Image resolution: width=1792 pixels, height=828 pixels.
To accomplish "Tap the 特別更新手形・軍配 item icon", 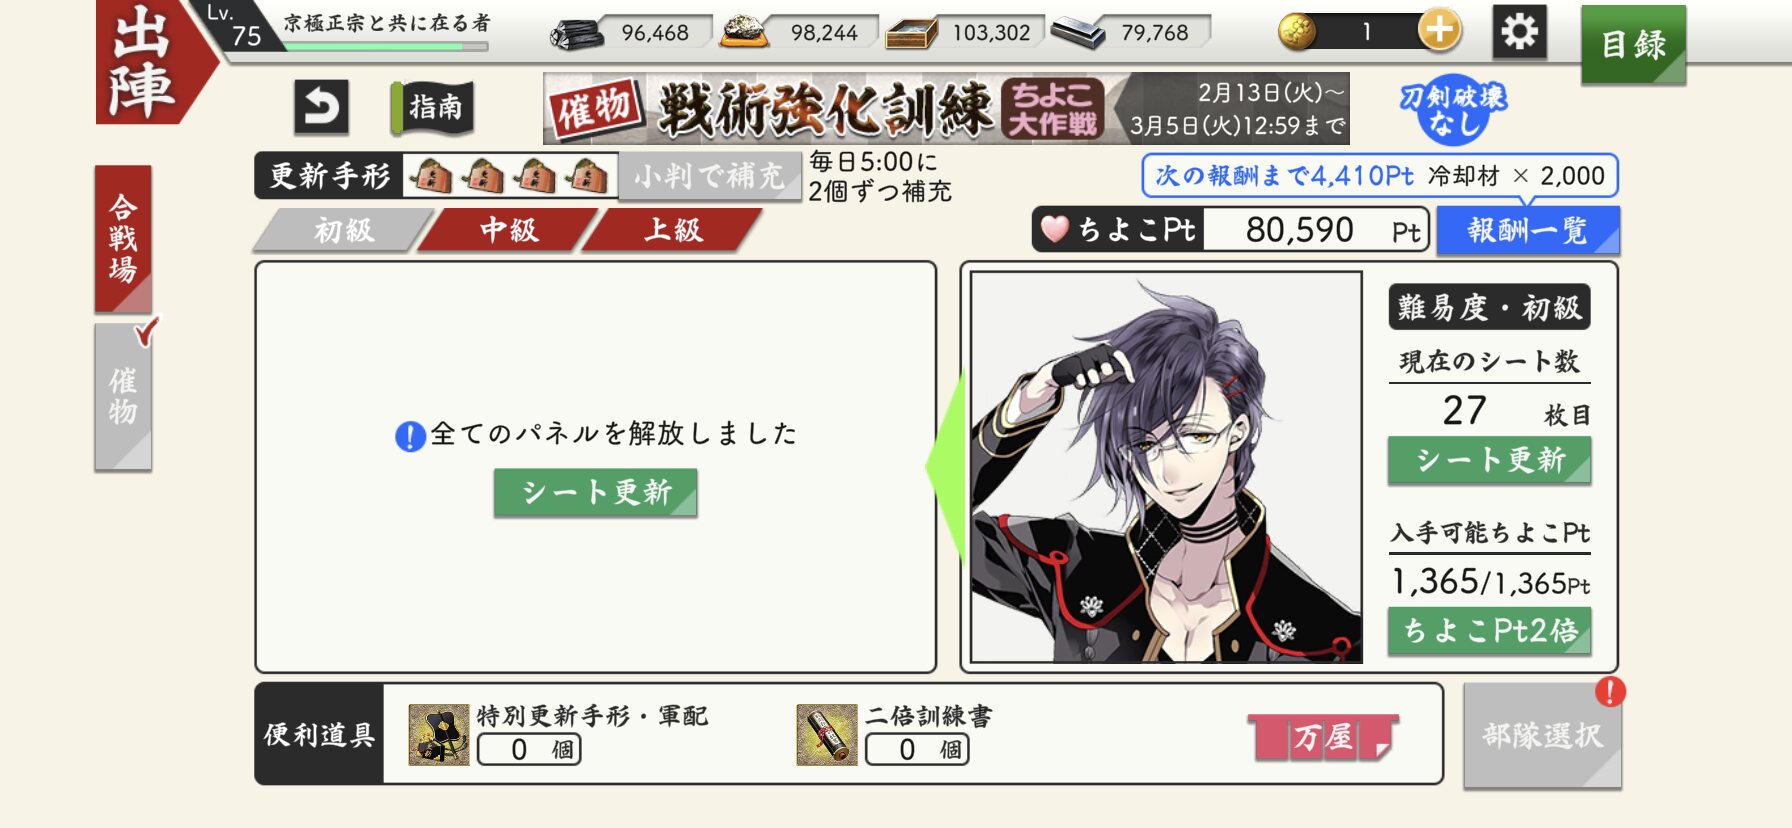I will 439,735.
